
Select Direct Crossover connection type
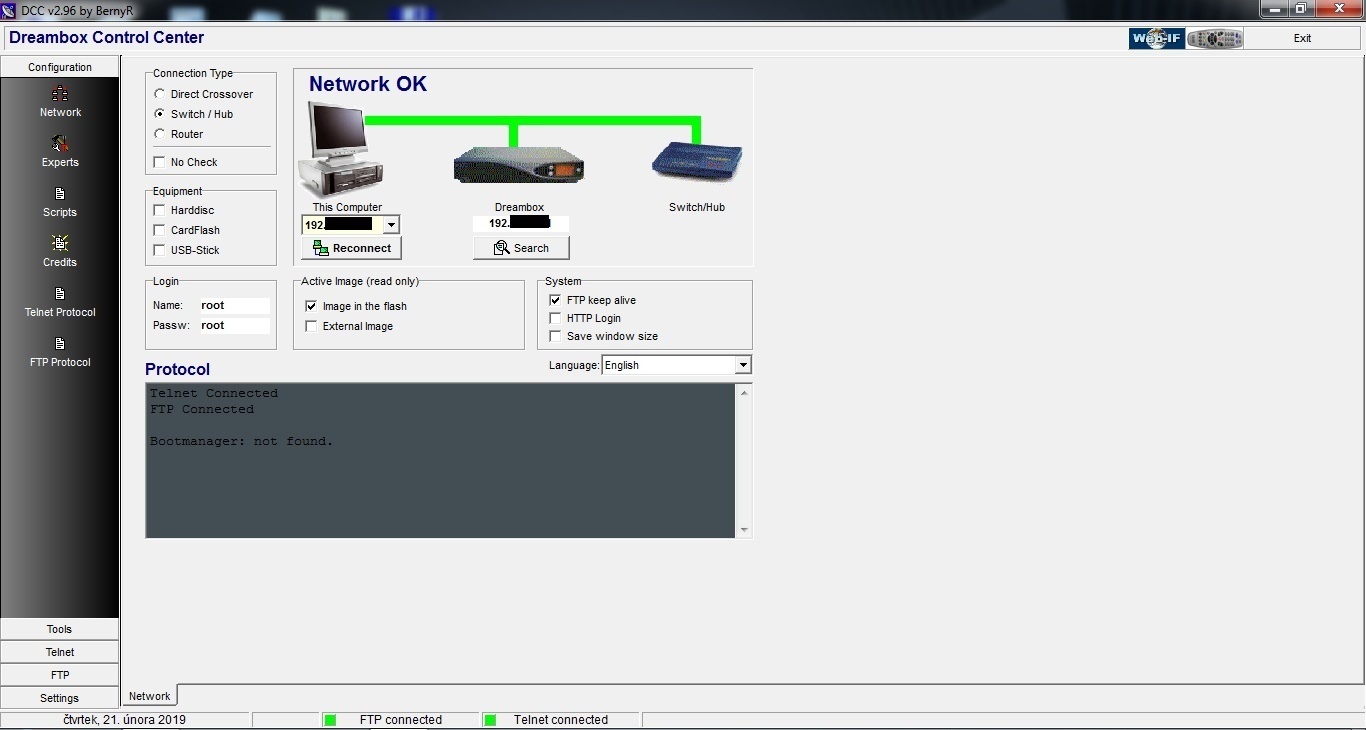[159, 94]
